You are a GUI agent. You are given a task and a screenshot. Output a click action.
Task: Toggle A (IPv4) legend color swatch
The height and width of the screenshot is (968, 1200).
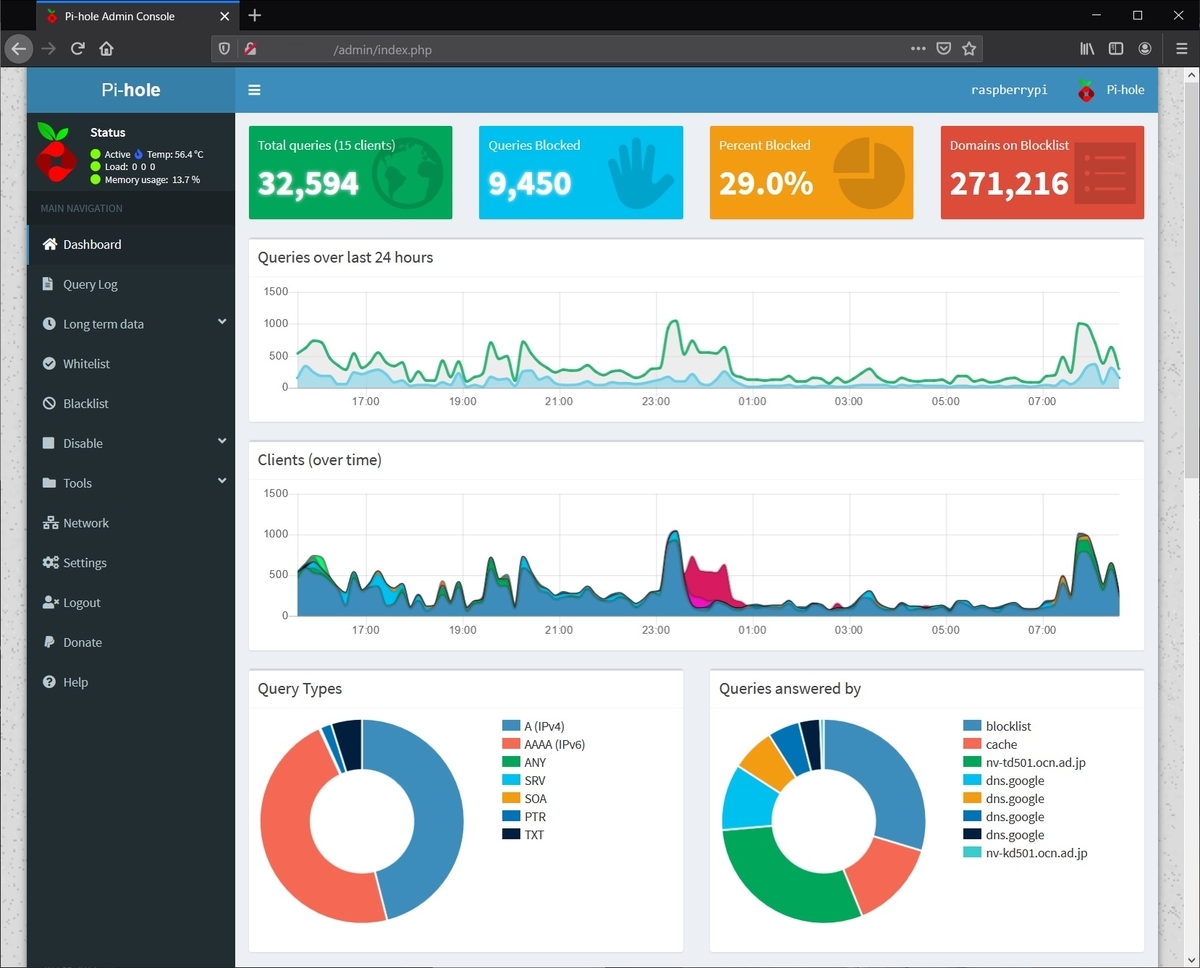tap(510, 726)
